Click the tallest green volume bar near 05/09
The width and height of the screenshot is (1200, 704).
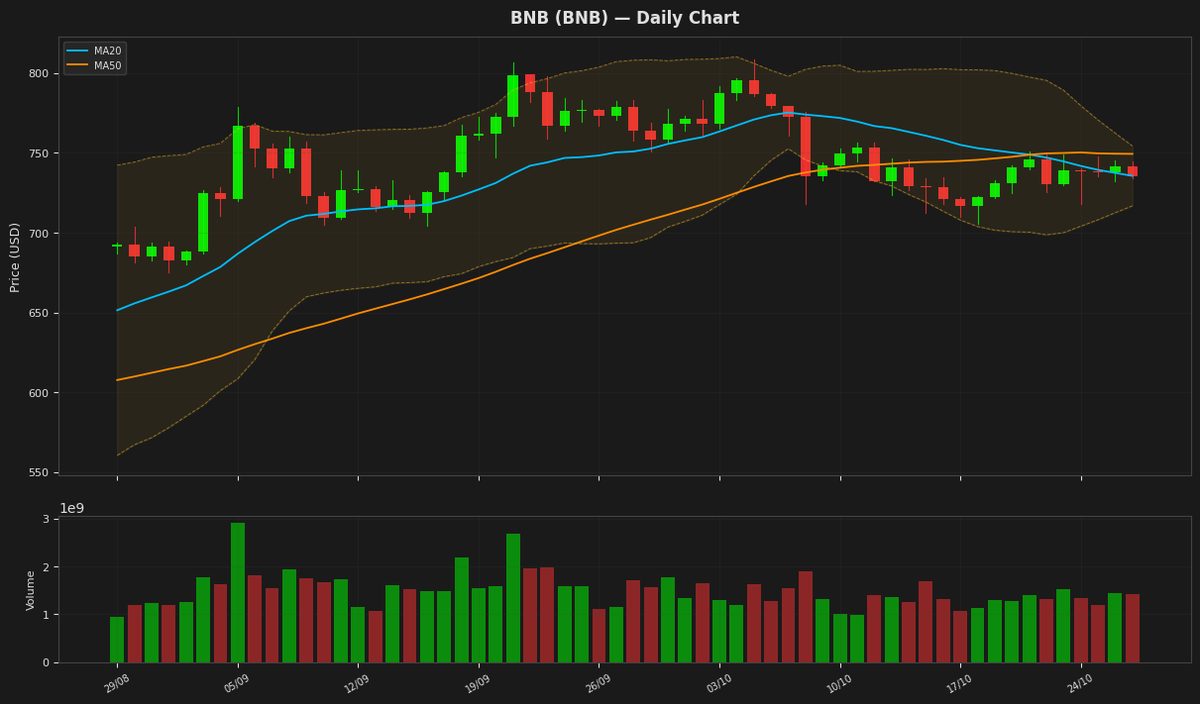(x=238, y=593)
